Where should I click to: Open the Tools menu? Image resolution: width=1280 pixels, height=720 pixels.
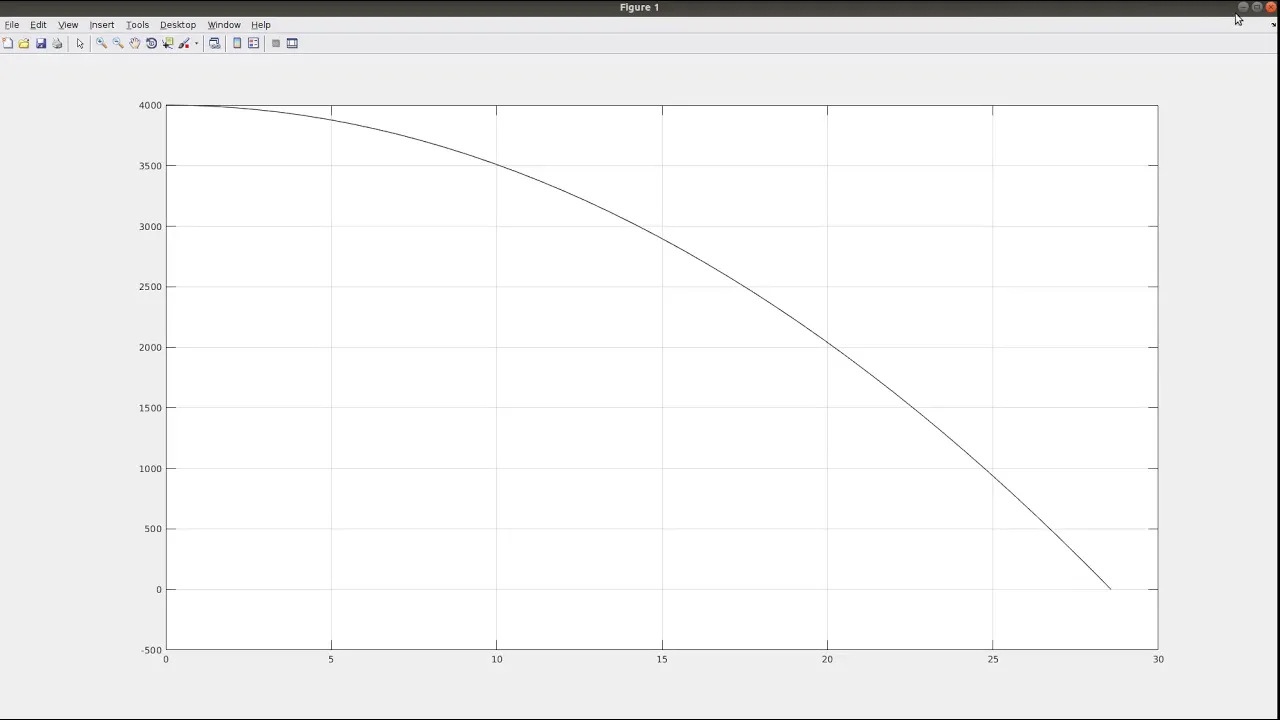tap(137, 24)
